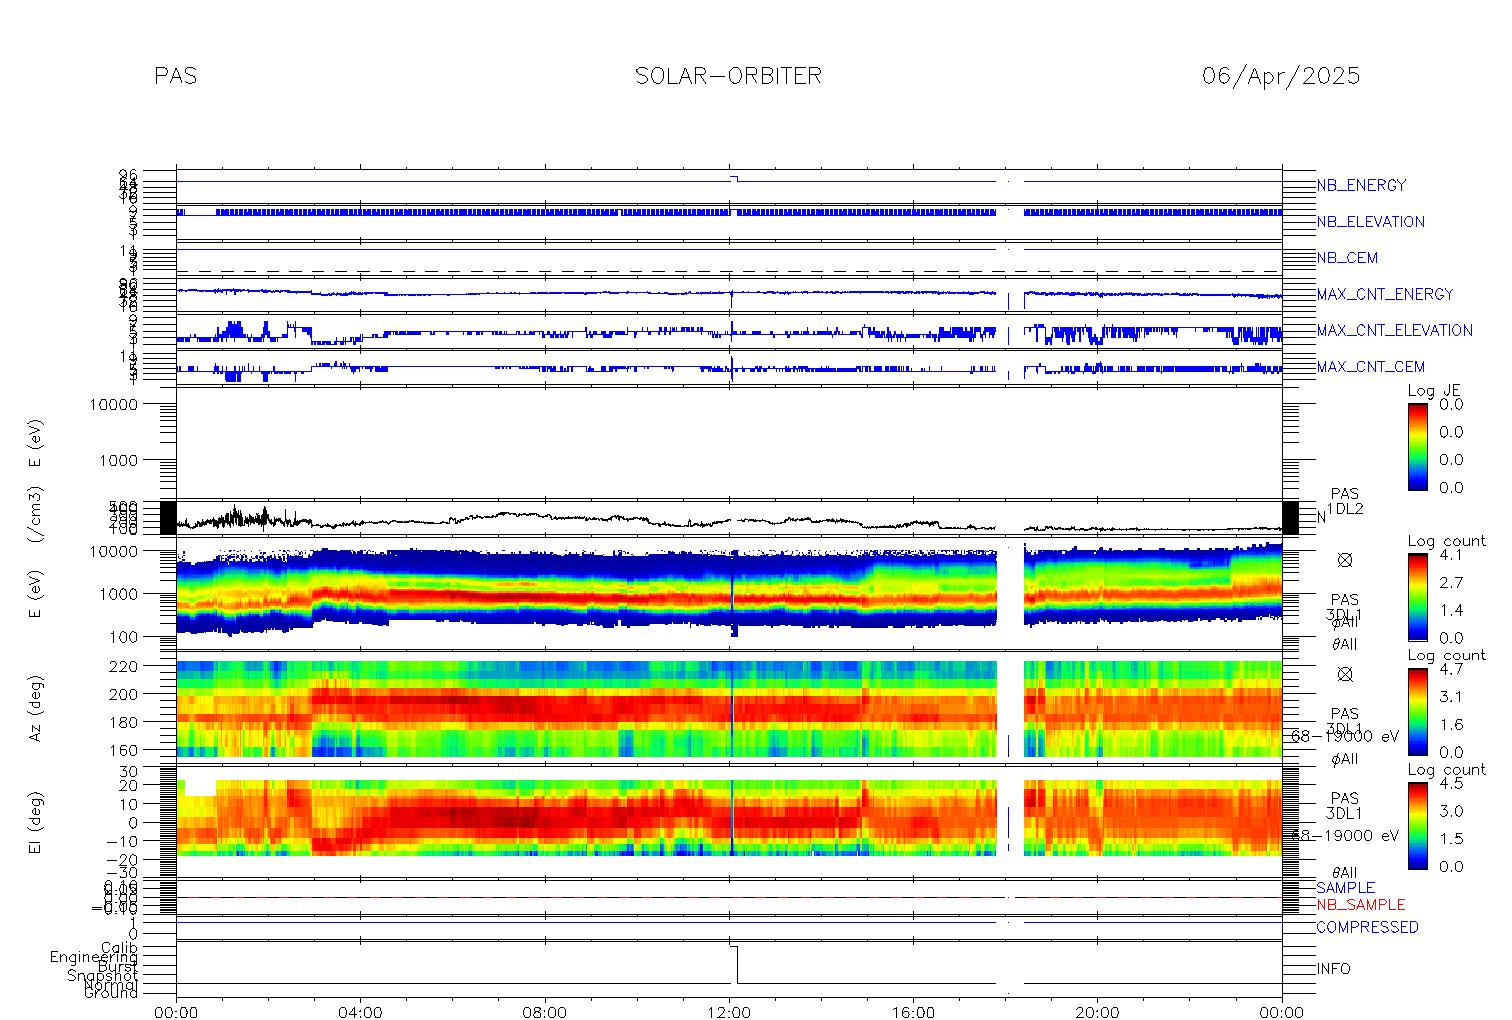Viewport: 1512px width, 1020px height.
Task: Click the PAS title at top left
Action: point(176,76)
